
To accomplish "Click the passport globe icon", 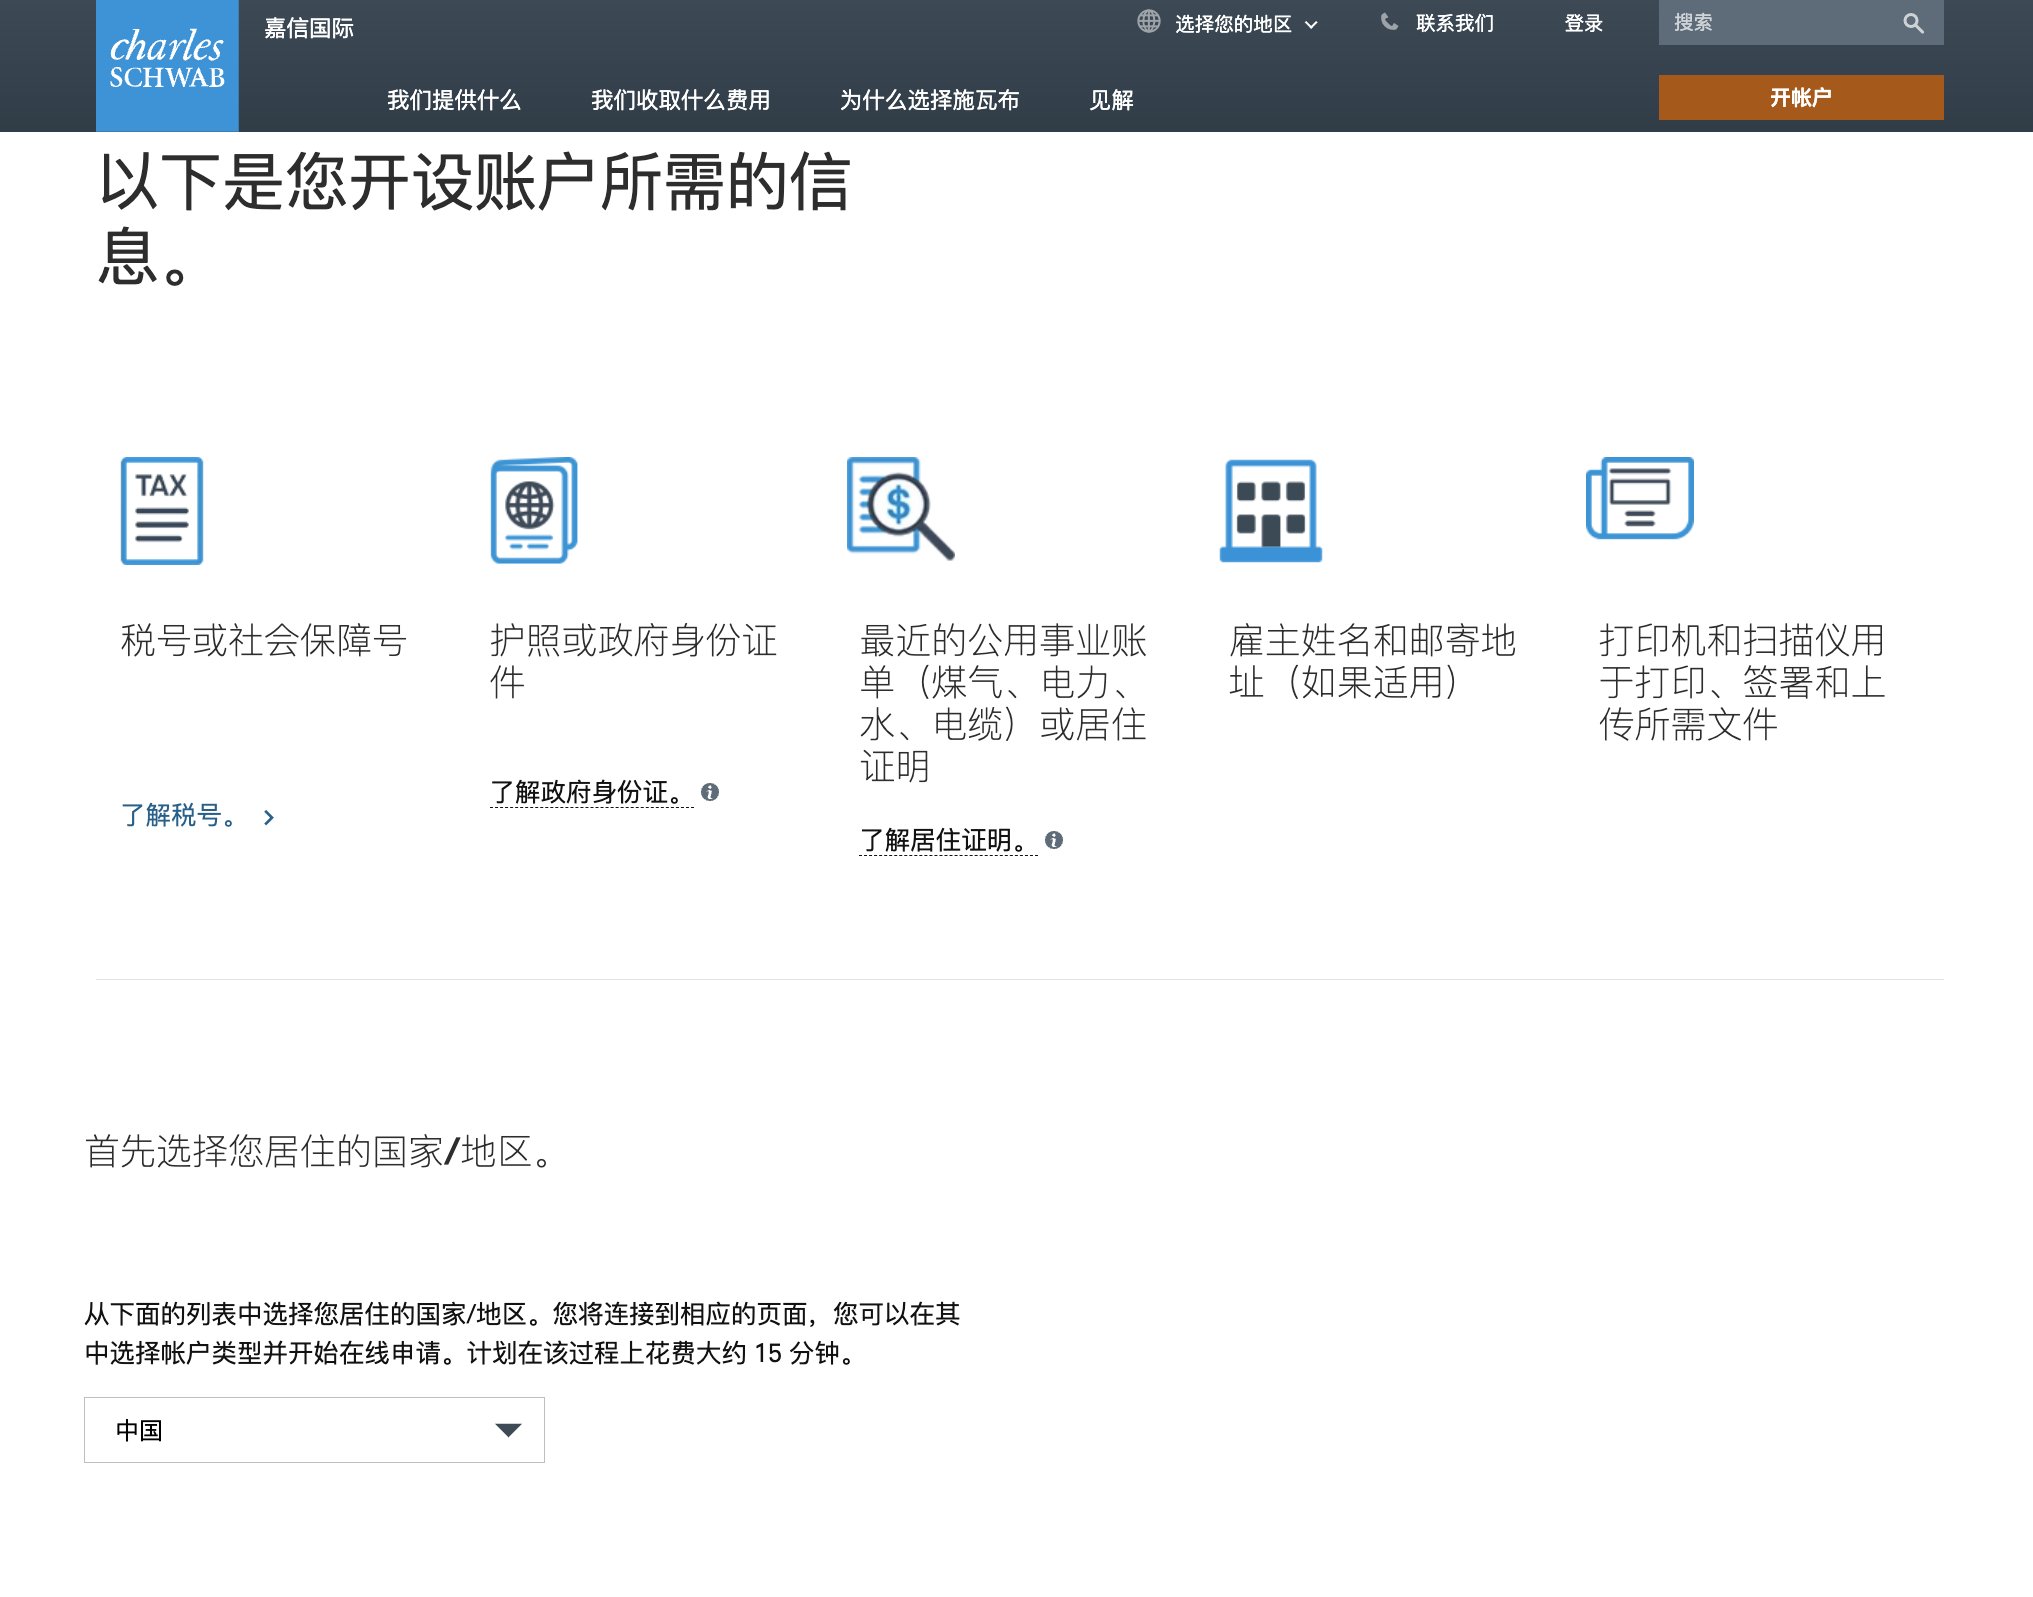I will click(x=533, y=510).
